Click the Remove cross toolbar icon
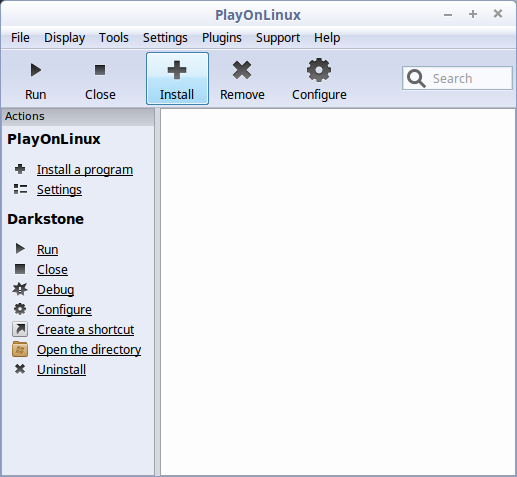The width and height of the screenshot is (517, 477). pos(242,70)
